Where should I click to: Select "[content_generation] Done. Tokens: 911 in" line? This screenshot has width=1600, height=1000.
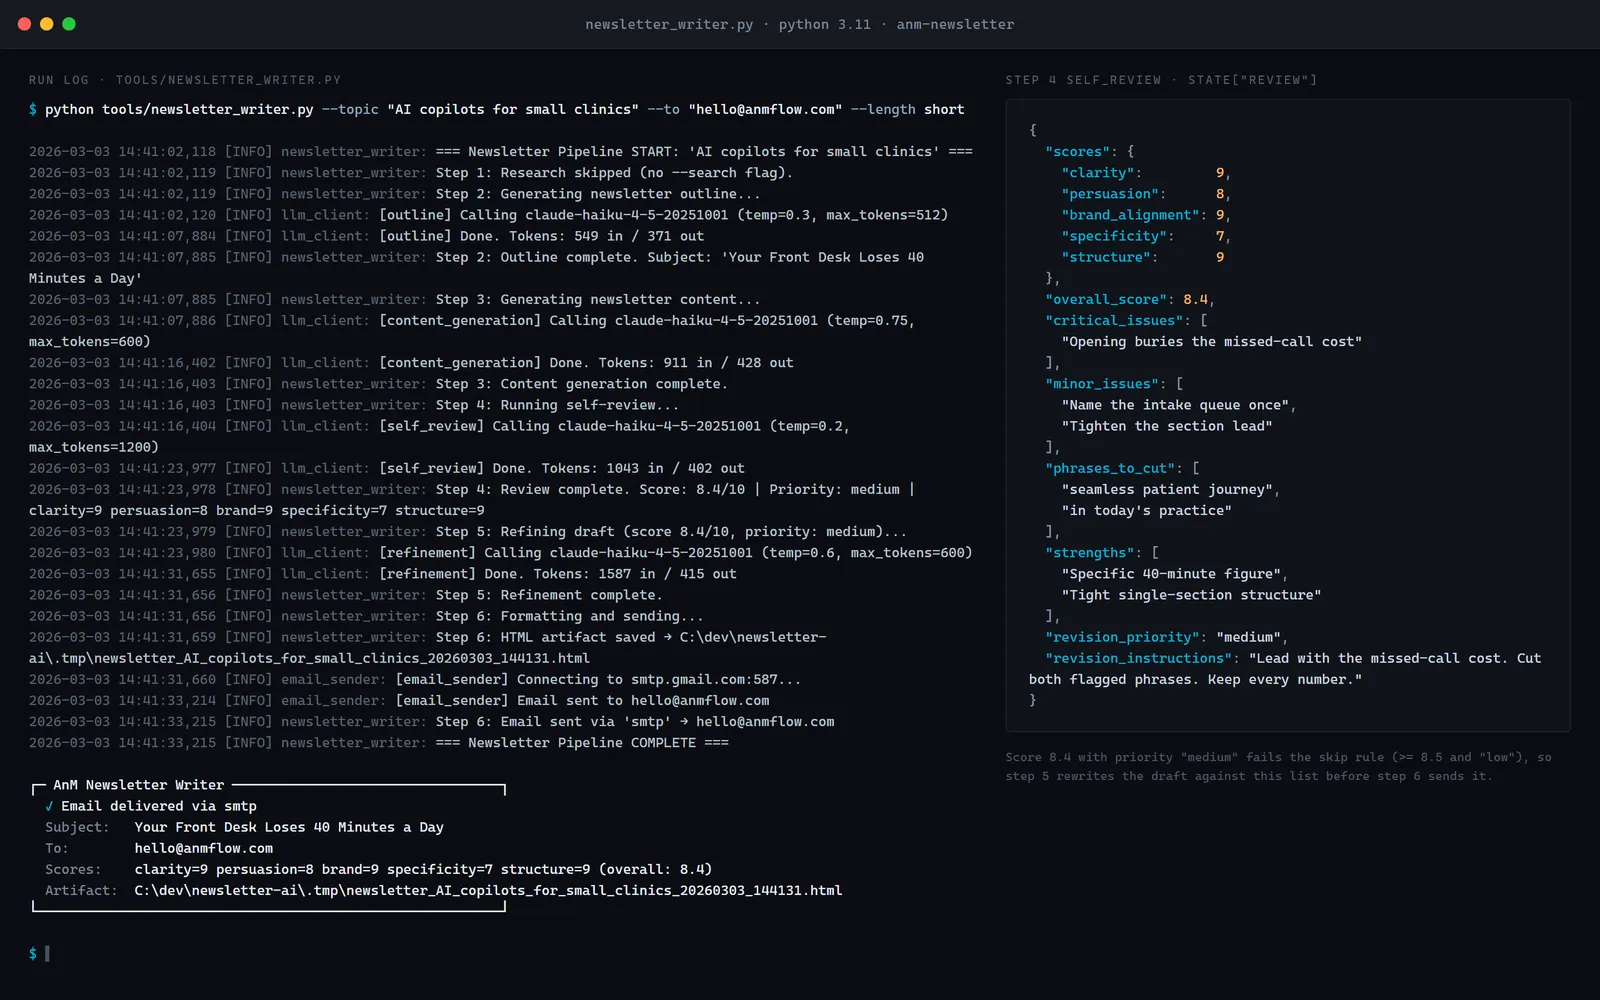pos(411,363)
